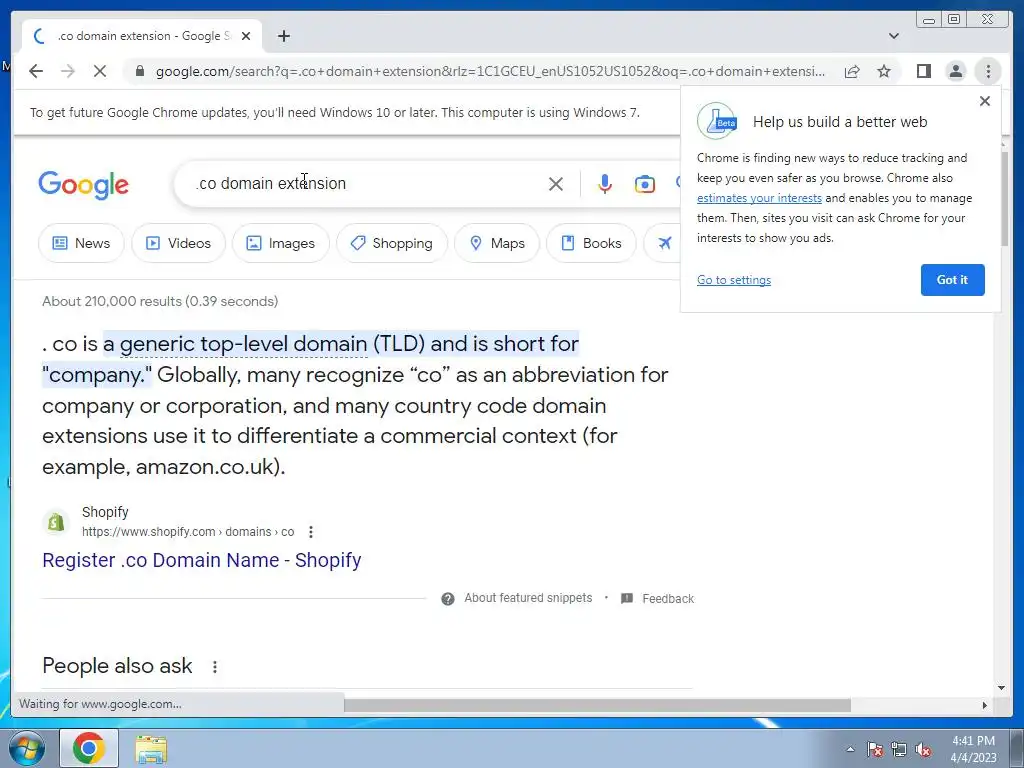This screenshot has width=1024, height=768.
Task: Select the text 'About 210,000 results'
Action: (112, 302)
